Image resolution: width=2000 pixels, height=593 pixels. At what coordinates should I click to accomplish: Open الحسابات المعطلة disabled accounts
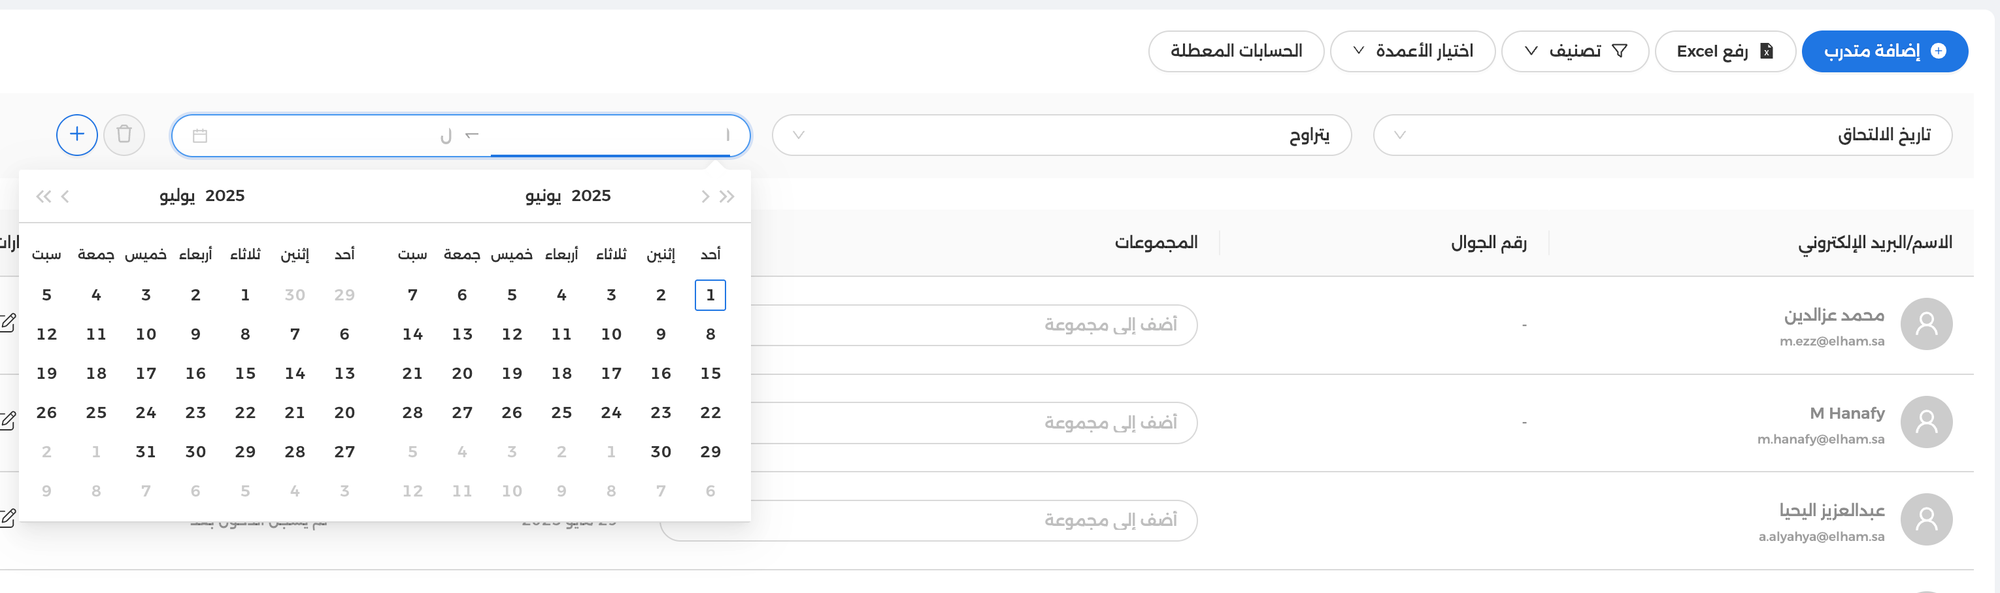1236,51
